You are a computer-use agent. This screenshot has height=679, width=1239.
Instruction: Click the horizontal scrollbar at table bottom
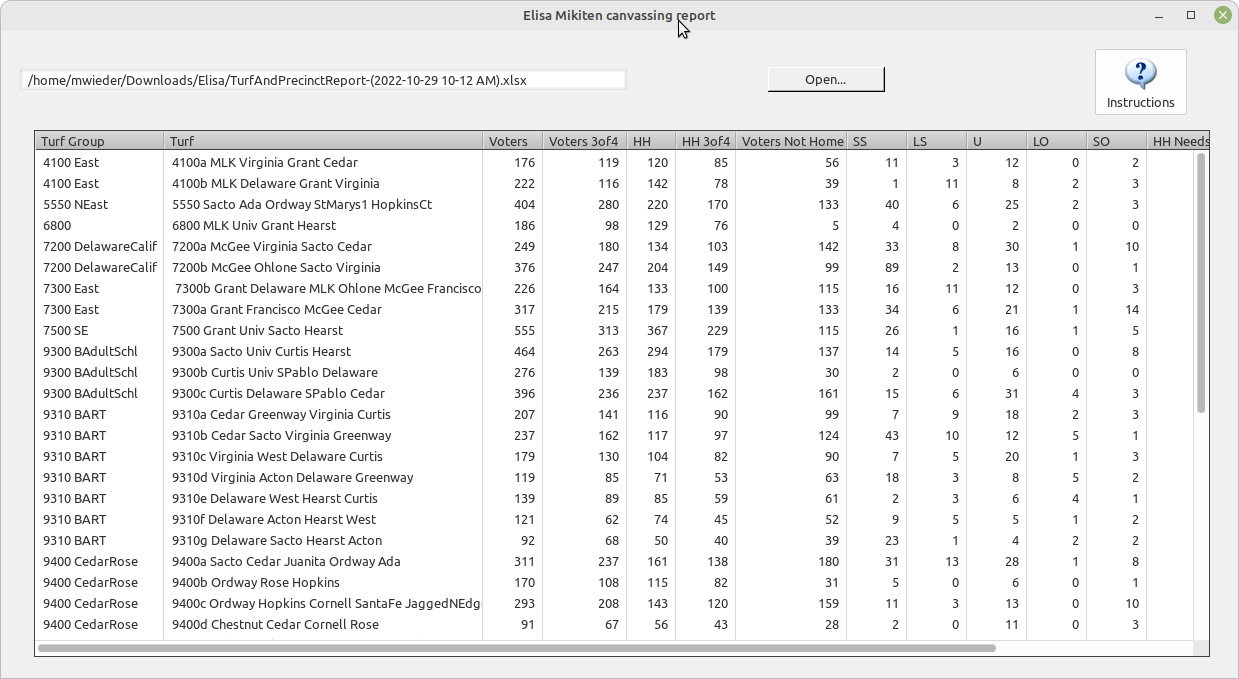(x=516, y=648)
